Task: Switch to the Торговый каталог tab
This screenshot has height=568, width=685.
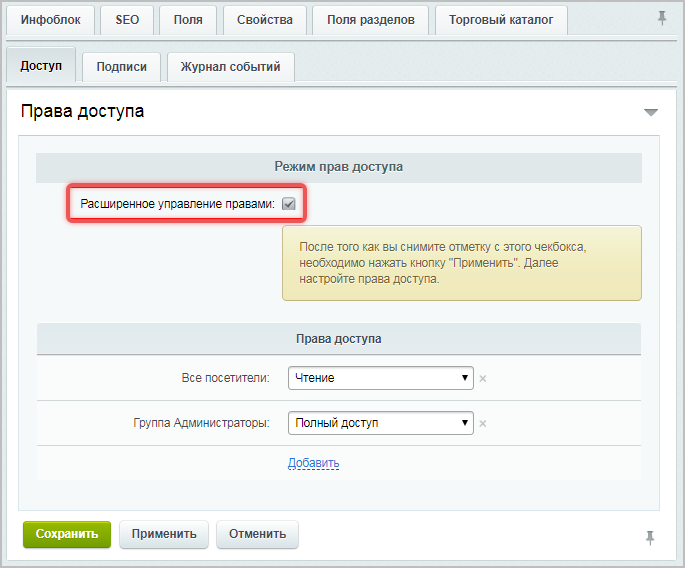Action: point(501,20)
